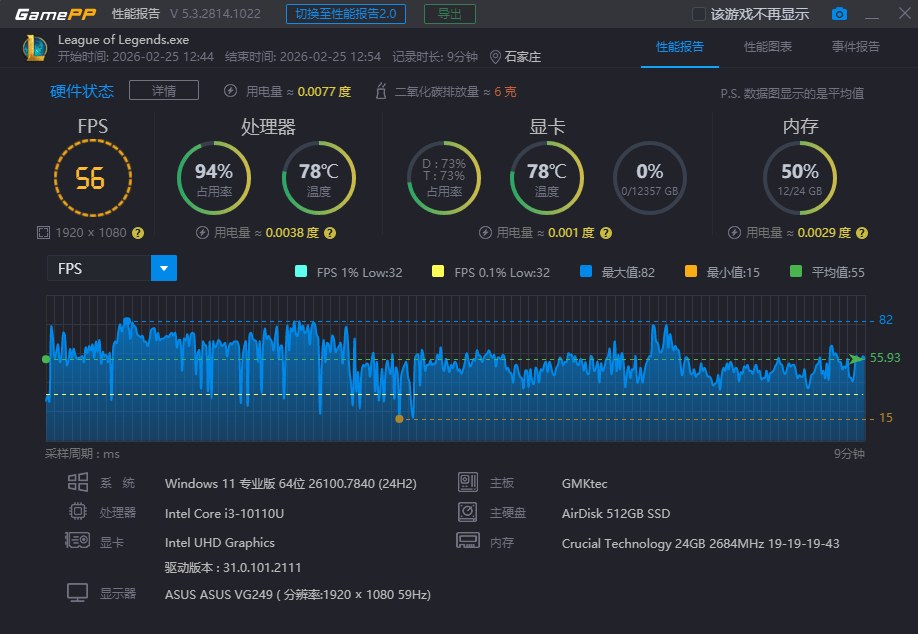Image resolution: width=918 pixels, height=634 pixels.
Task: Click the orange minimum FPS marker on the graph
Action: 400,419
